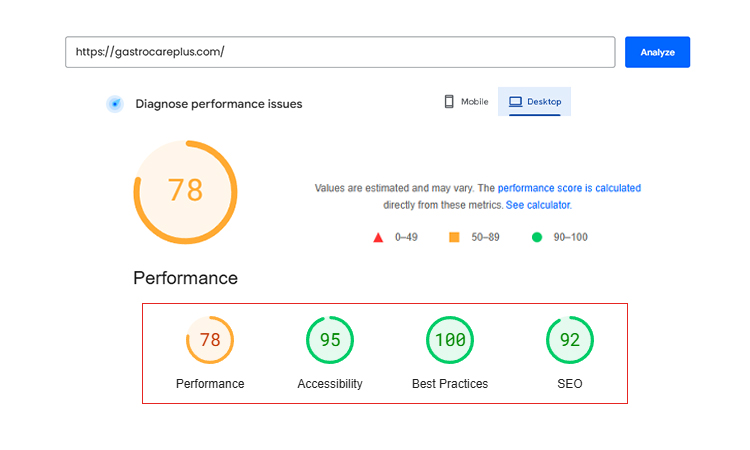Image resolution: width=750 pixels, height=450 pixels.
Task: Click the green circle 90–100 legend icon
Action: point(537,237)
